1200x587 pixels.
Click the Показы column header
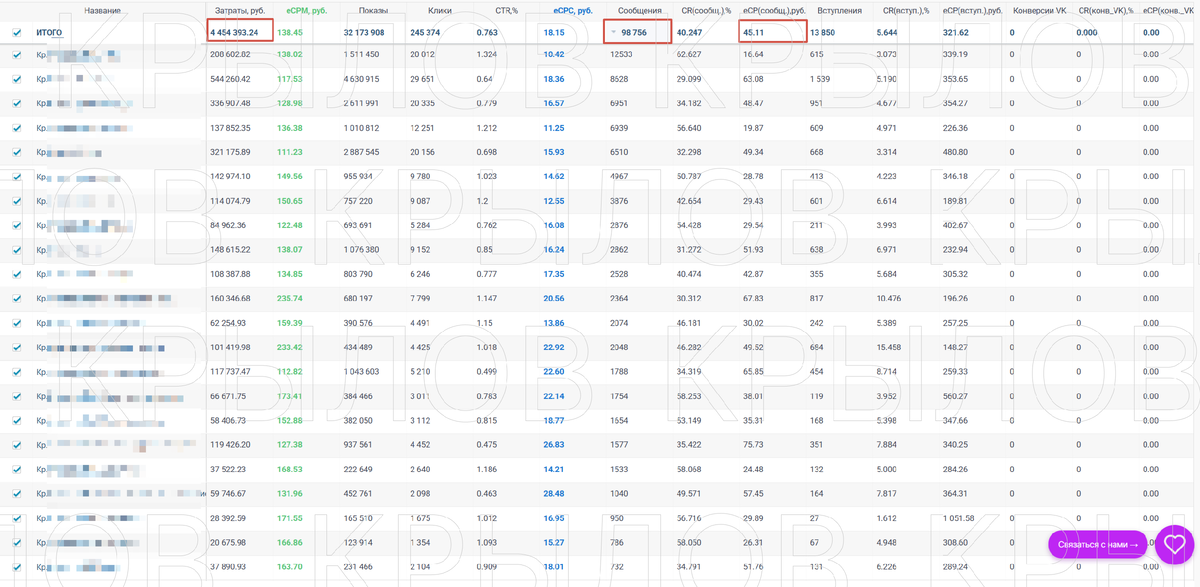(x=373, y=11)
